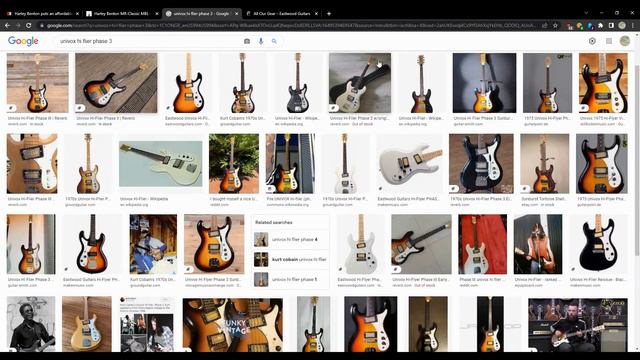Open Google quick settings gear

(592, 41)
